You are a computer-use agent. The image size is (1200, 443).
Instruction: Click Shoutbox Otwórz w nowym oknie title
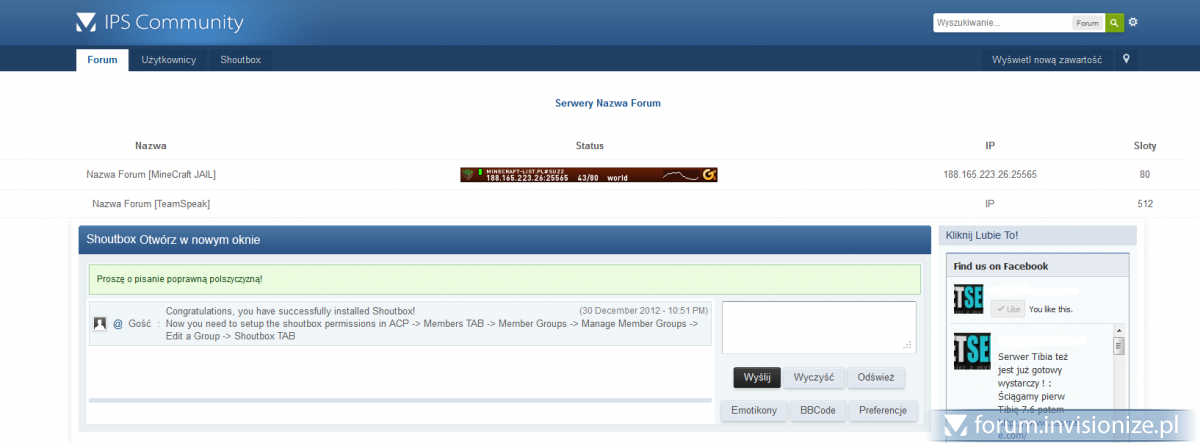point(174,239)
